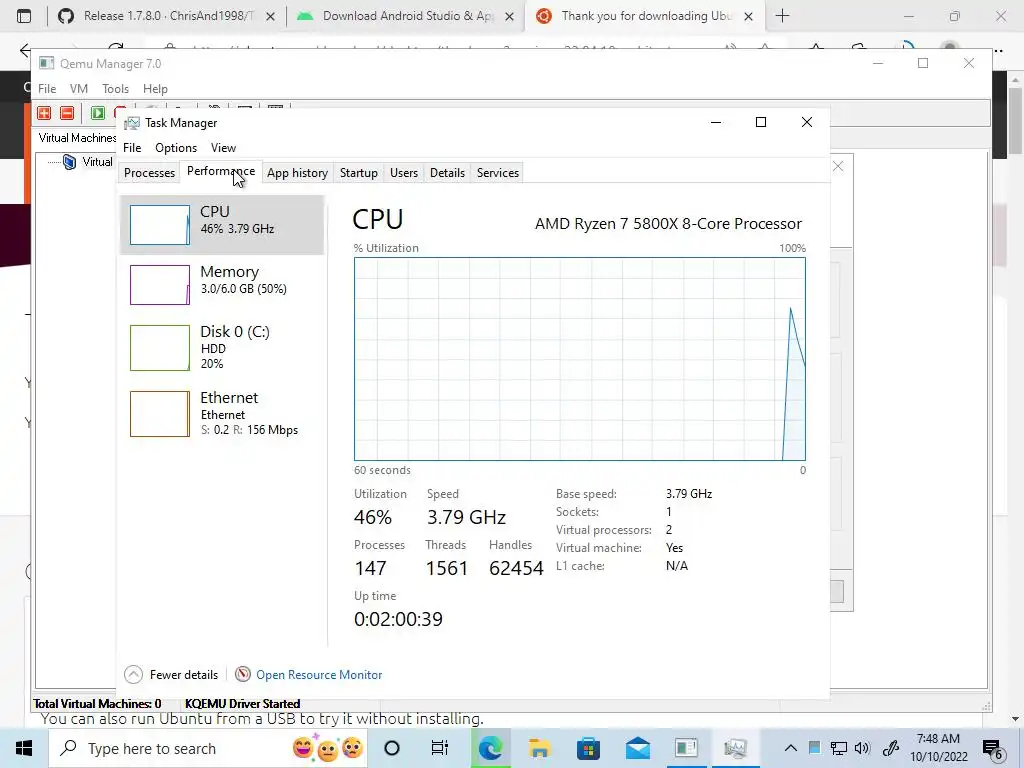Open Task Manager's File menu
Image resolution: width=1024 pixels, height=768 pixels.
click(132, 148)
